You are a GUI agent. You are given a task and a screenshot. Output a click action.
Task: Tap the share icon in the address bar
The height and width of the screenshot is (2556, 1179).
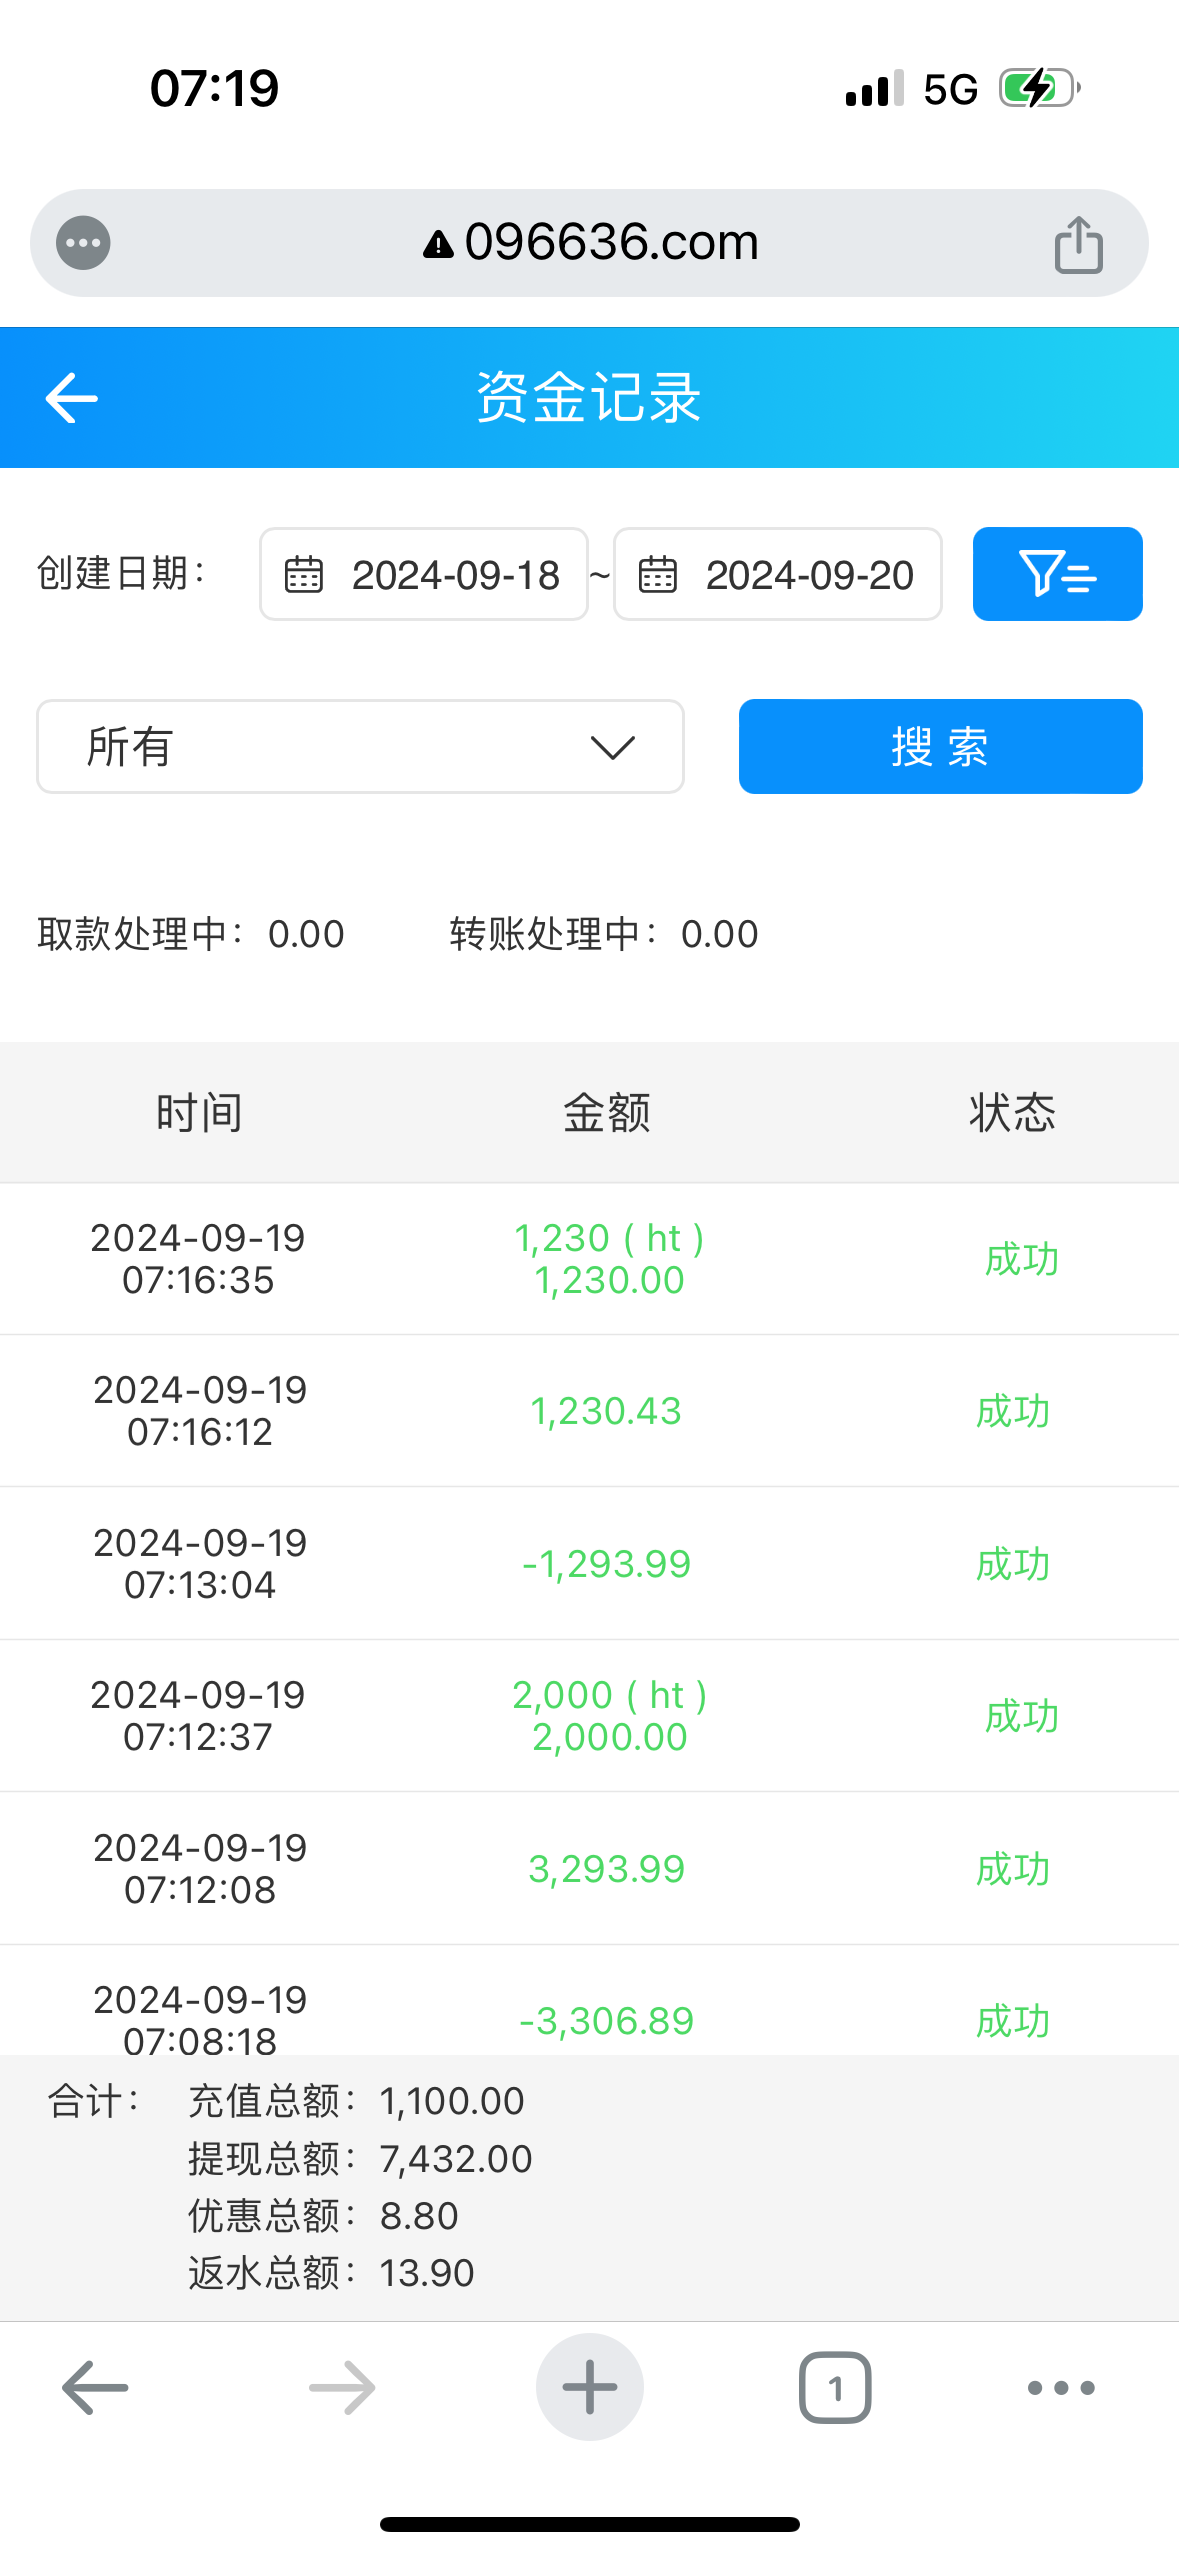pyautogui.click(x=1078, y=244)
